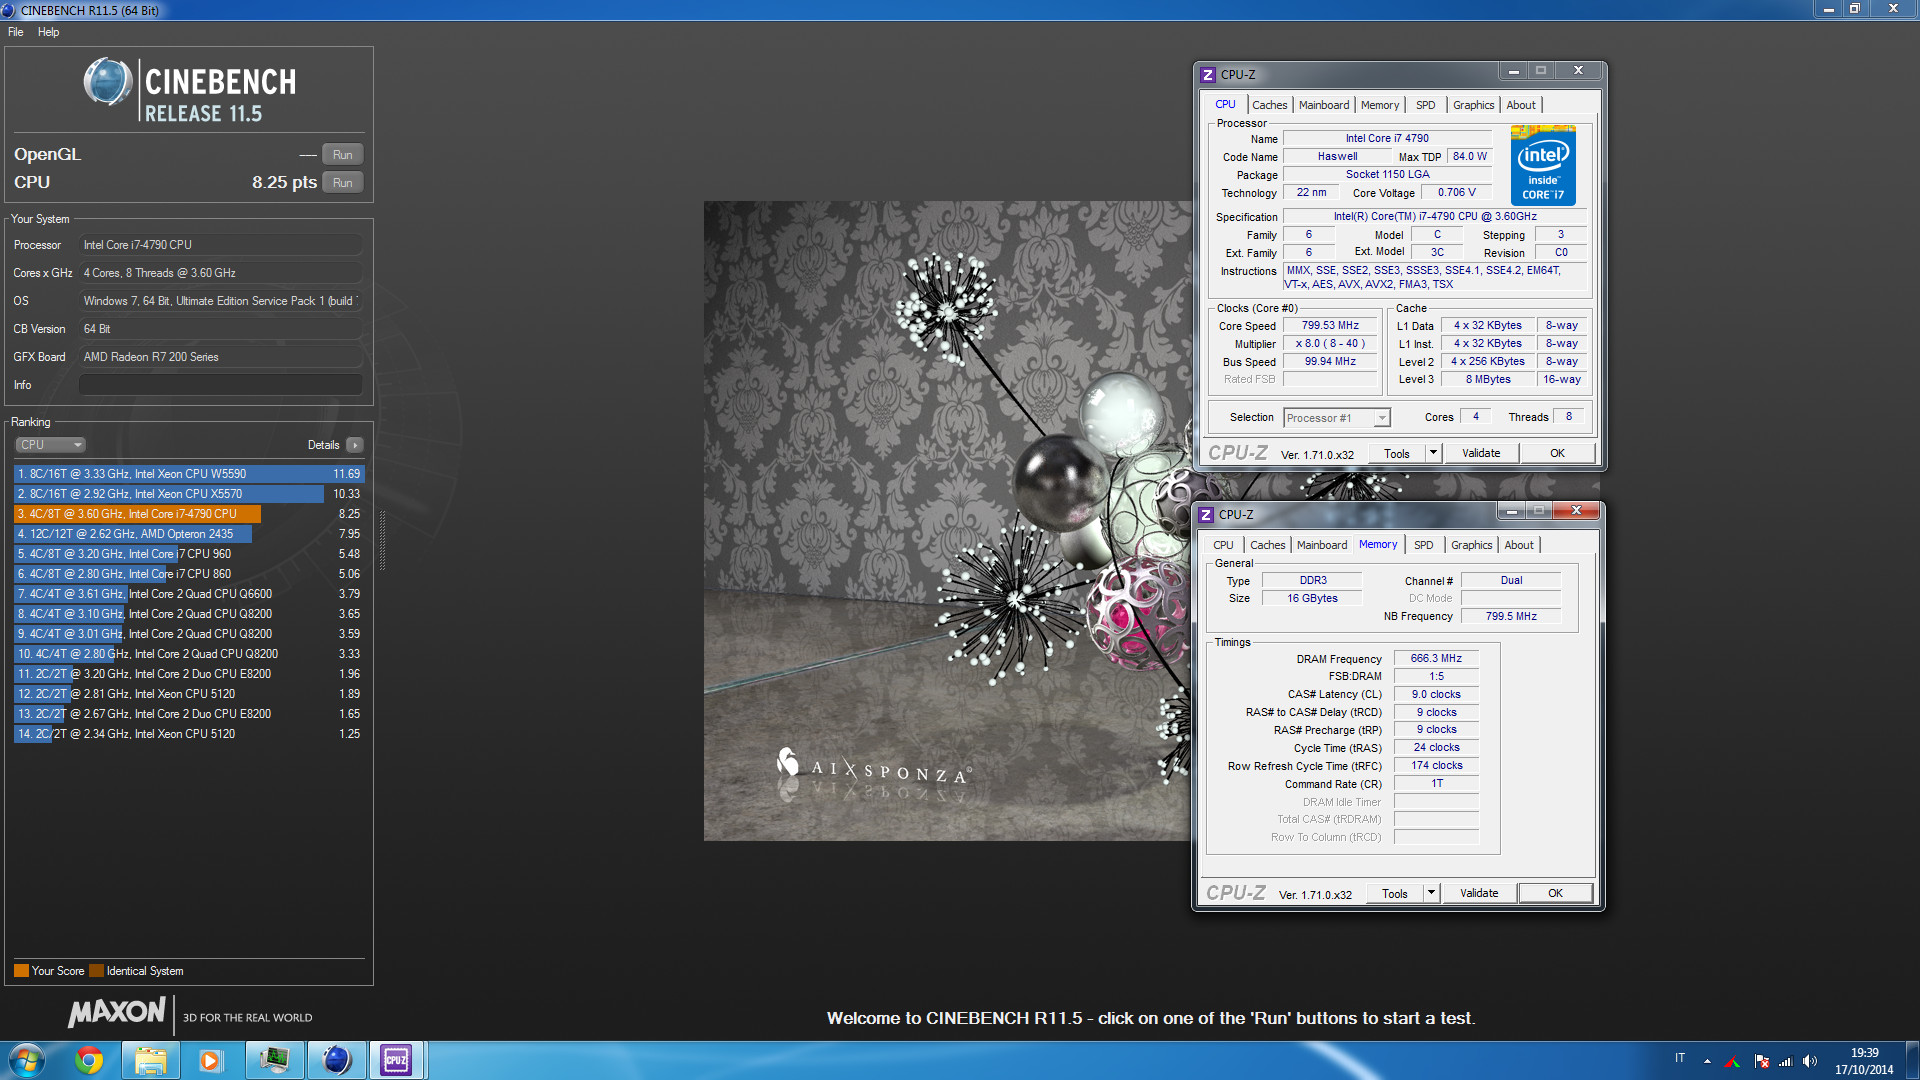The image size is (1920, 1080).
Task: Open Action Center flag tray icon
Action: (1761, 1061)
